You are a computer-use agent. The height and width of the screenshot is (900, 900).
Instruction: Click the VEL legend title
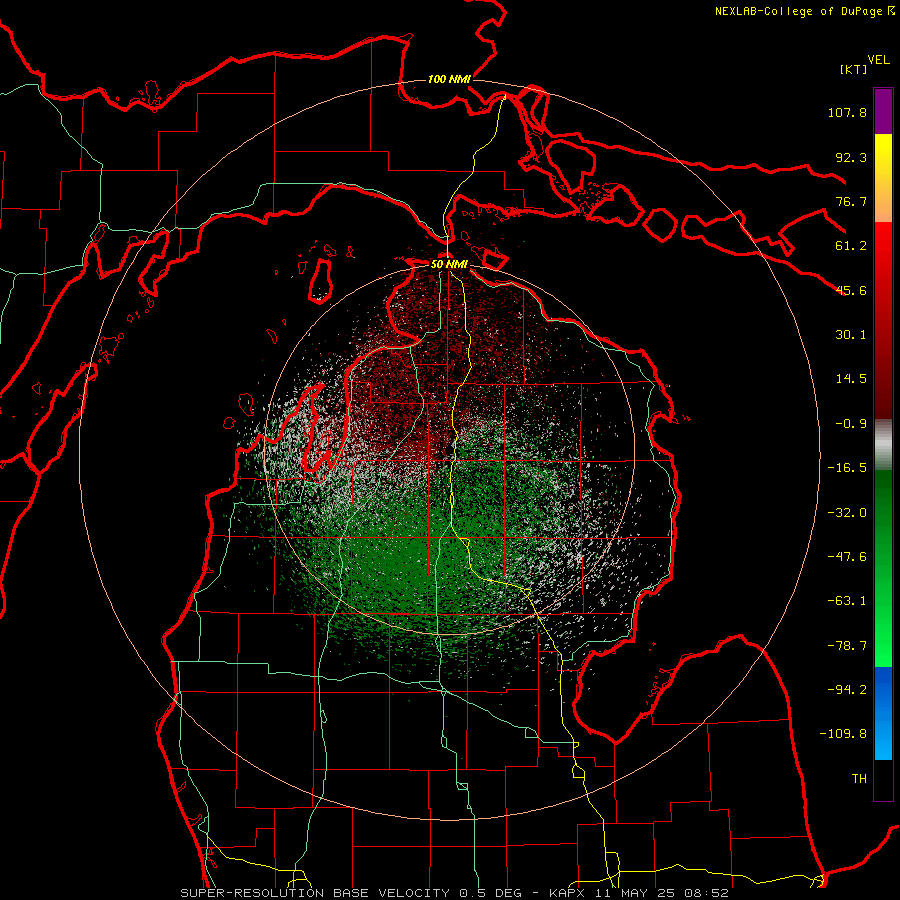click(x=878, y=60)
